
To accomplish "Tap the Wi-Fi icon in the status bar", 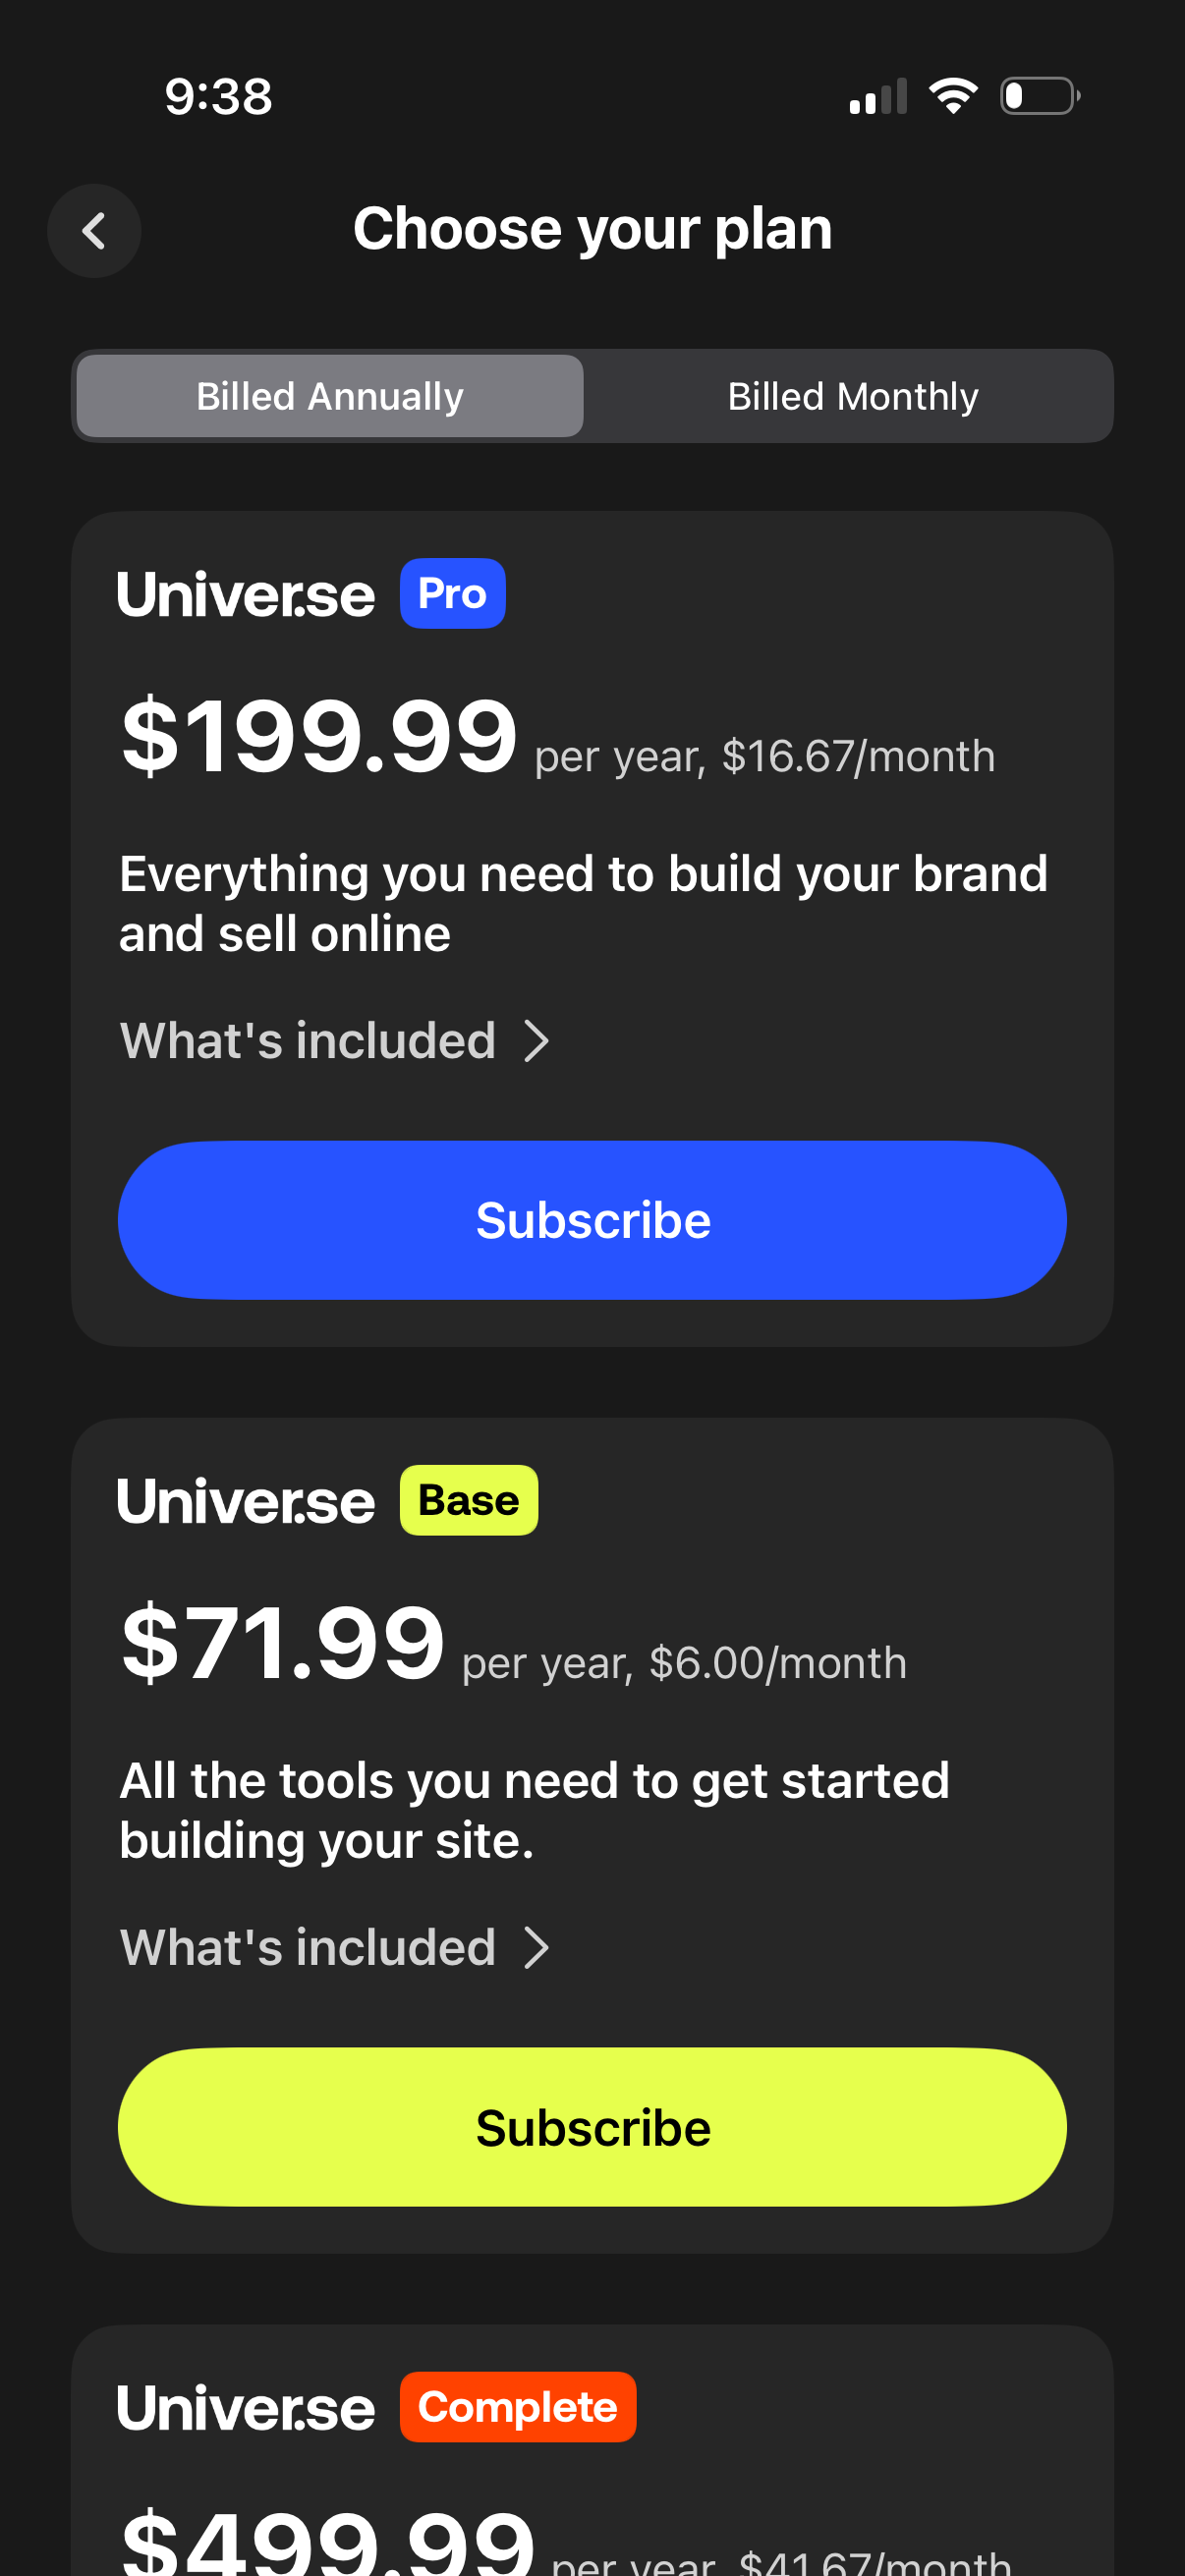I will pos(953,95).
